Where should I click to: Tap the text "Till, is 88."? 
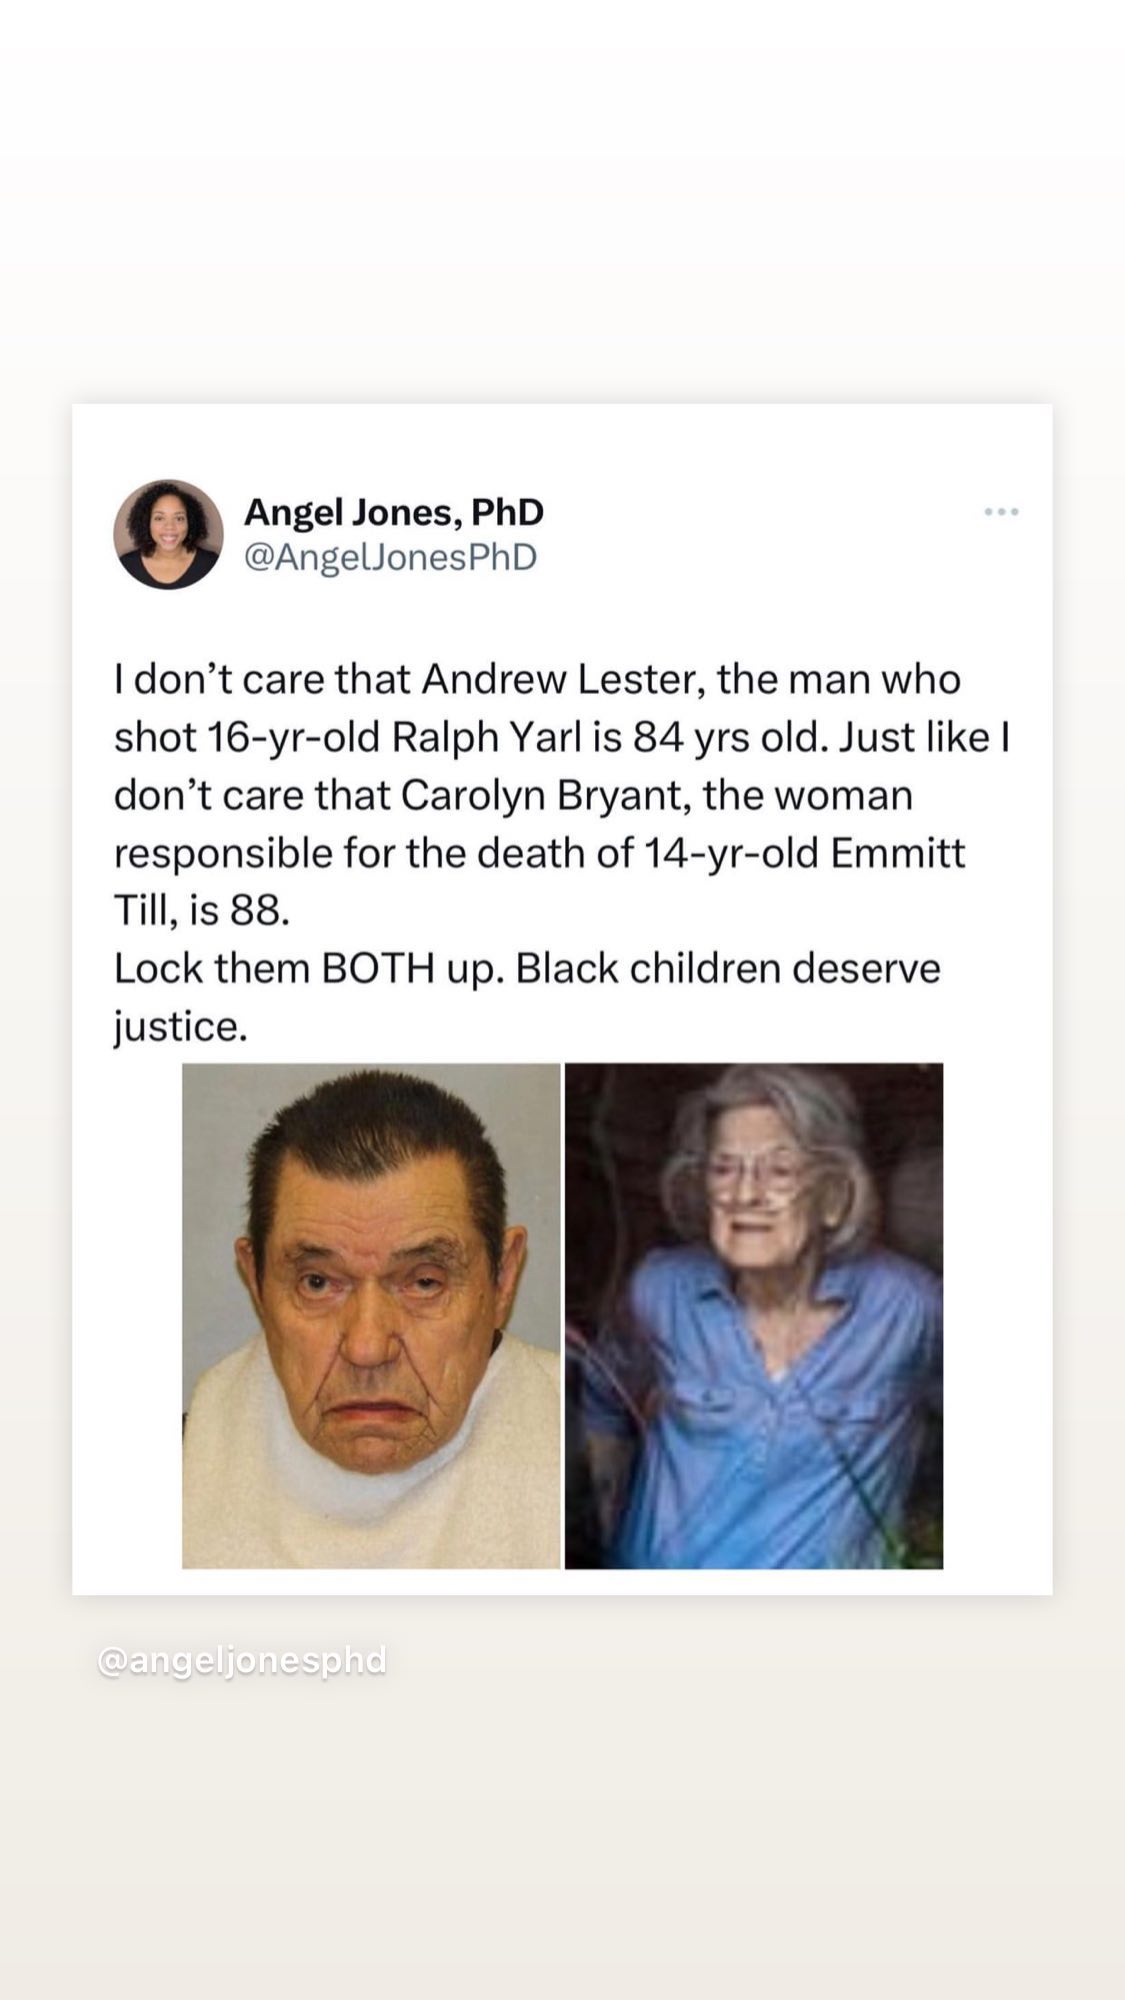[x=202, y=912]
